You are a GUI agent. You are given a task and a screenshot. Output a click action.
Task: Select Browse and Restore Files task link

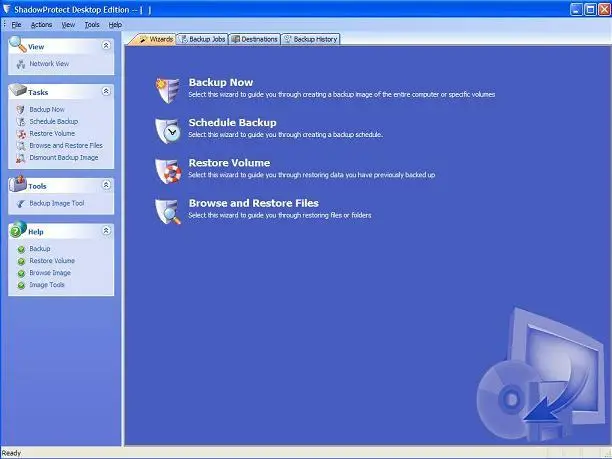pyautogui.click(x=66, y=146)
